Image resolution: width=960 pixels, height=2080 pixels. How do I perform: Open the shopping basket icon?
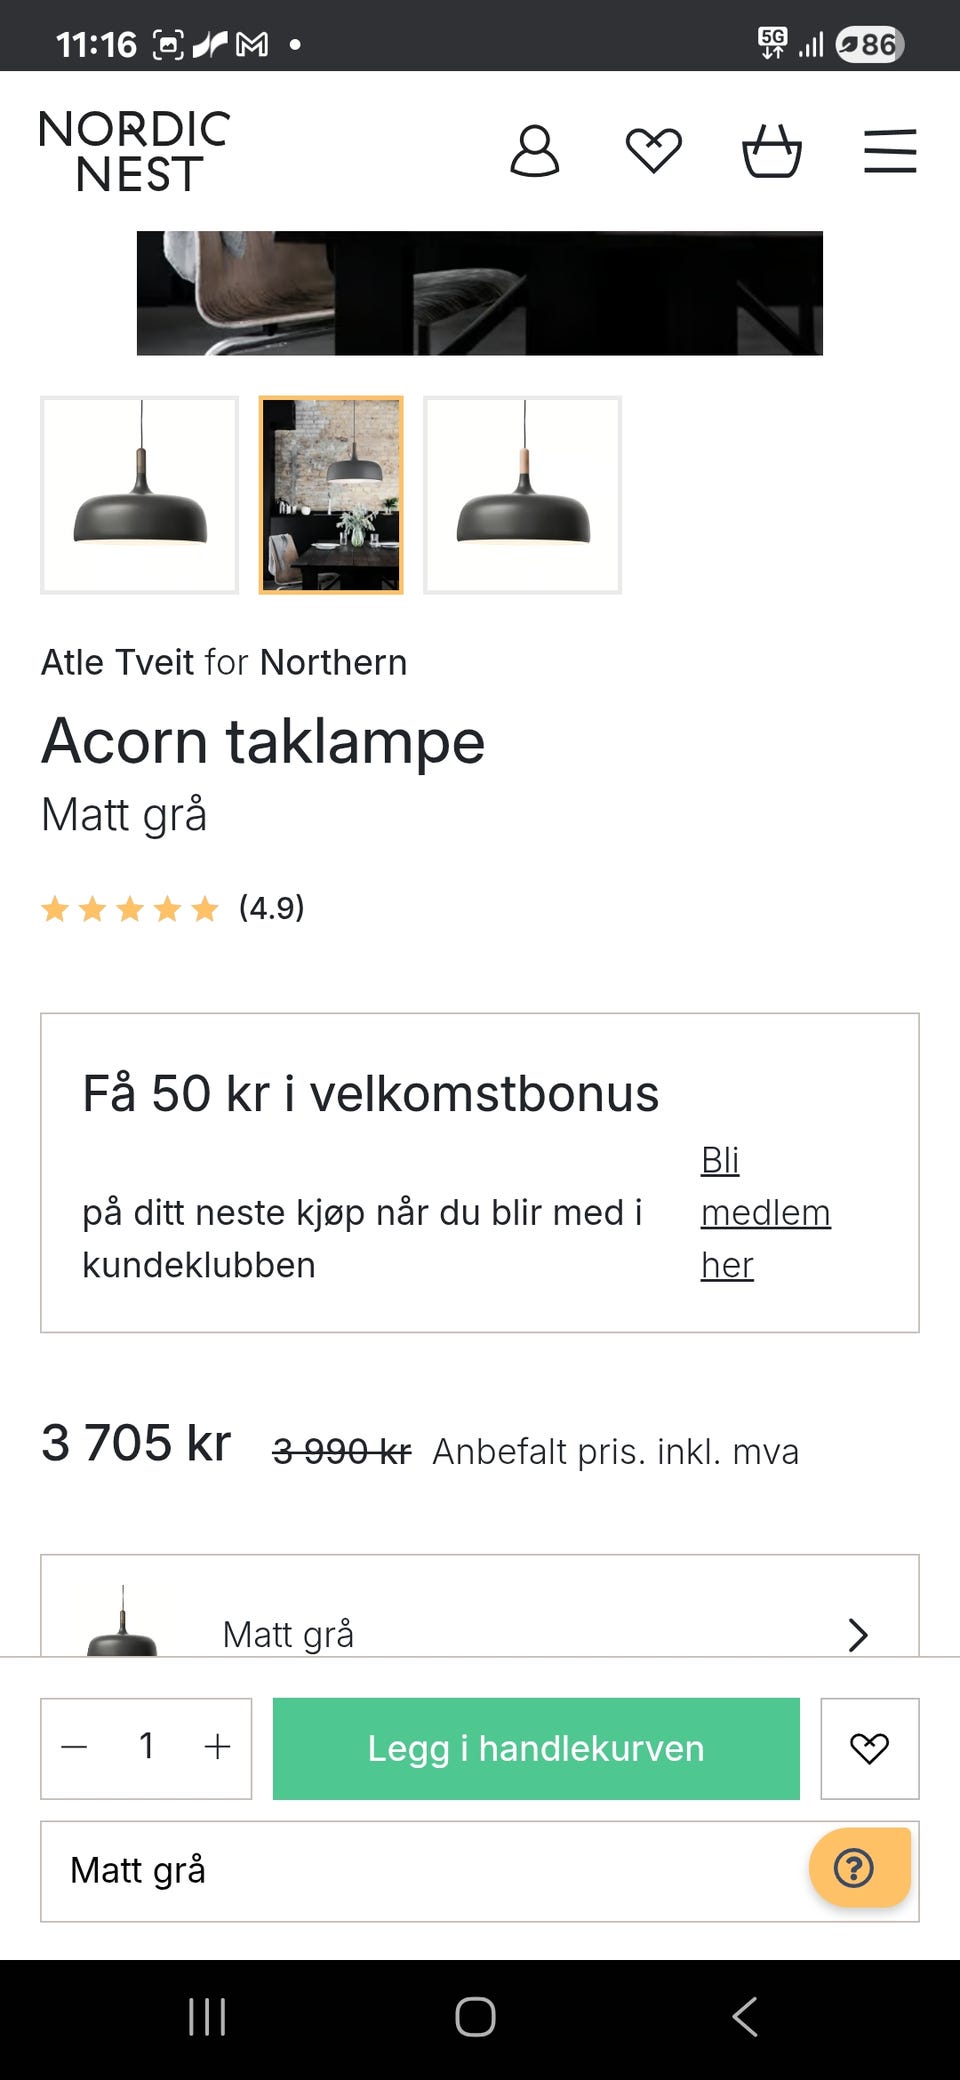(772, 152)
